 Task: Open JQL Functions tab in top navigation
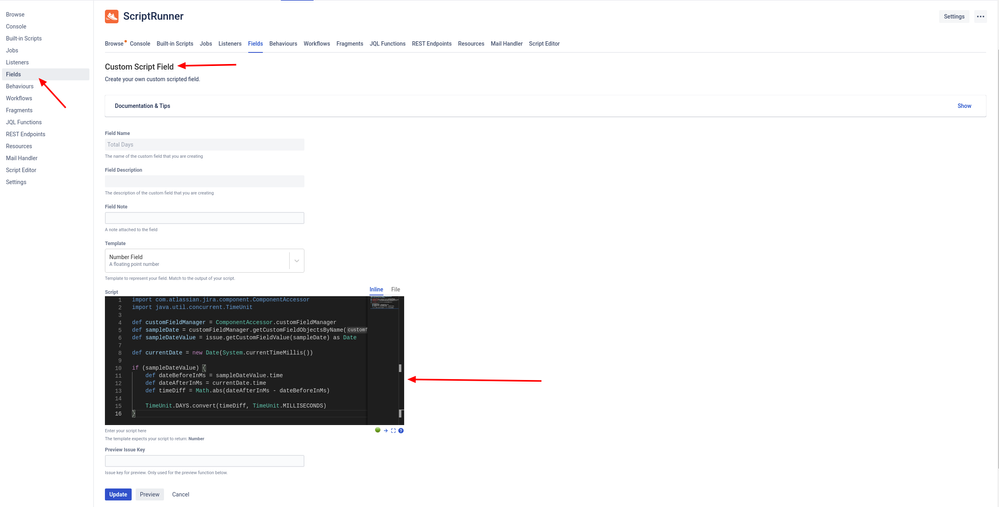pyautogui.click(x=387, y=44)
